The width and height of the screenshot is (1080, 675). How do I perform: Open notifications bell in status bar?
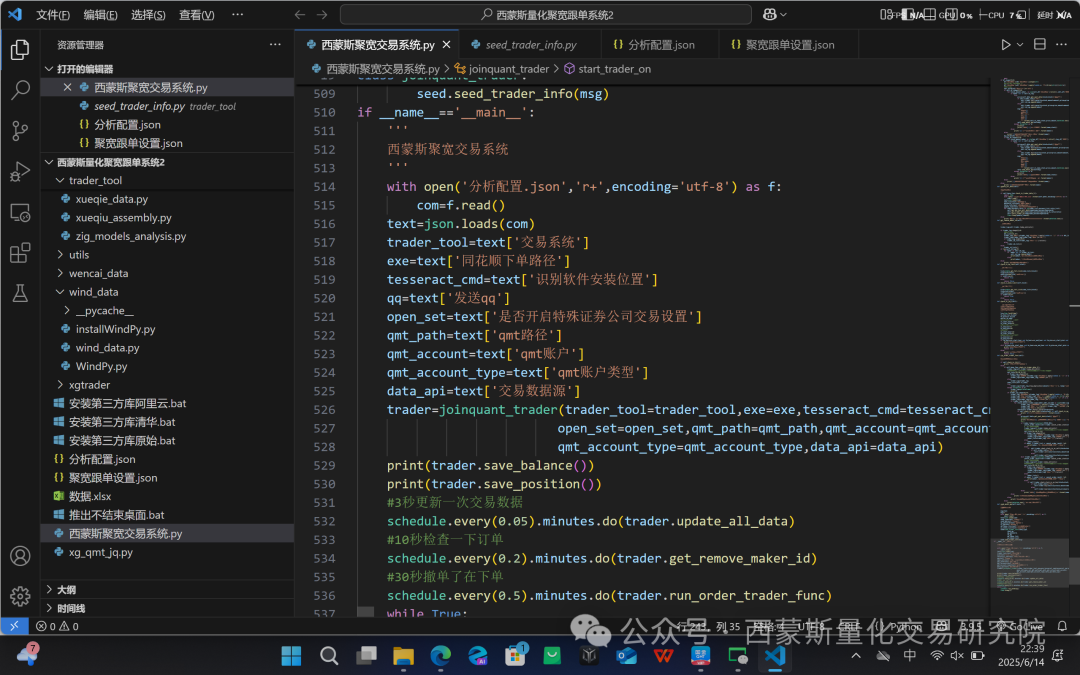pos(1062,626)
